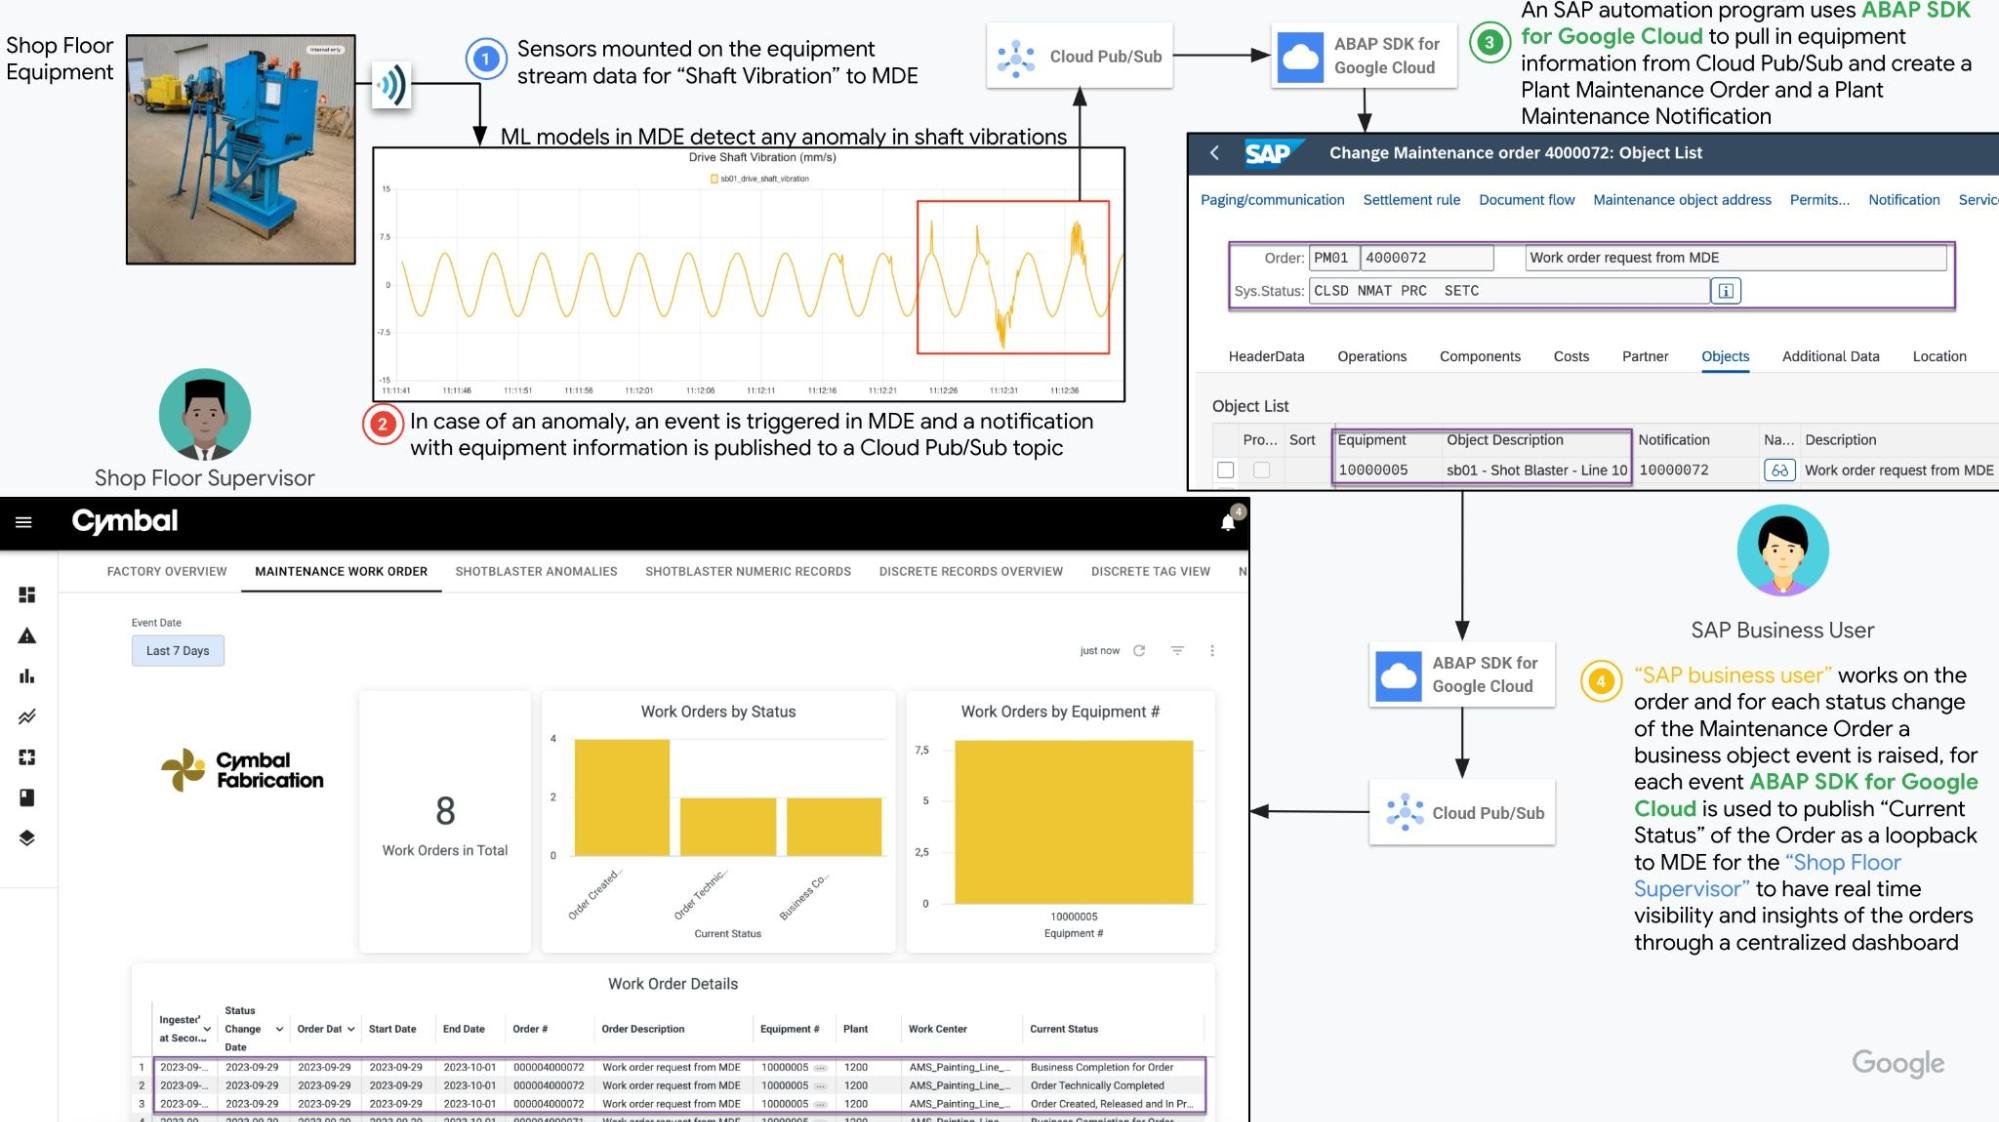Open the Permits... link
This screenshot has height=1122, width=1999.
pos(1819,200)
